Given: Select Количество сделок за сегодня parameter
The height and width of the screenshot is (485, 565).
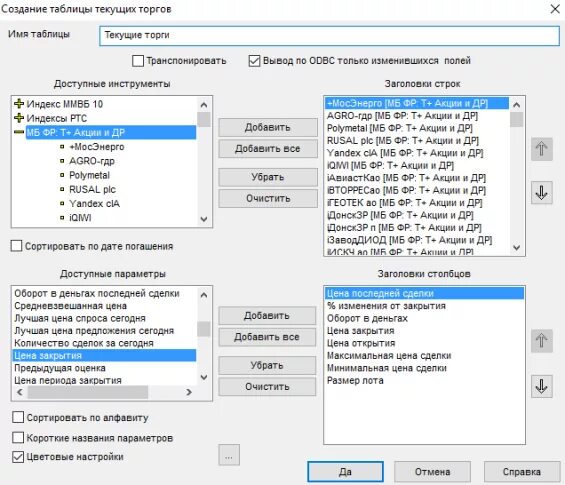Looking at the screenshot, I should 104,343.
